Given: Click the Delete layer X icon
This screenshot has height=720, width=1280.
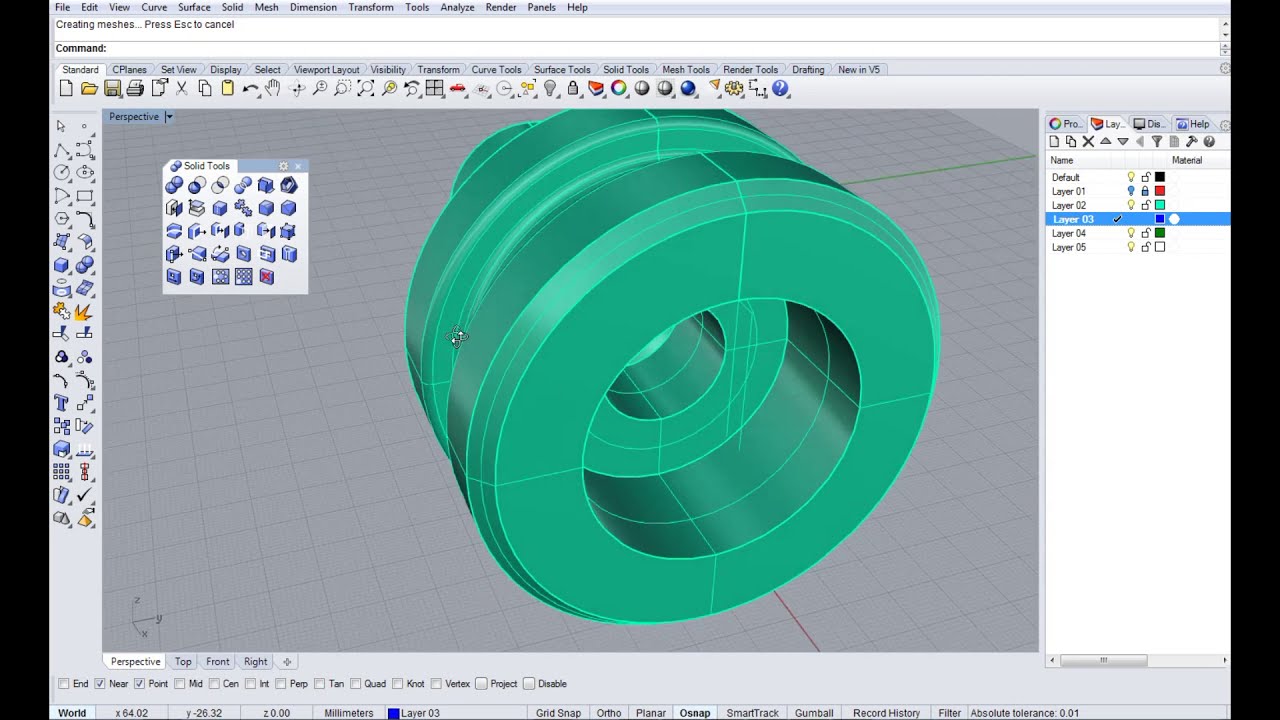Looking at the screenshot, I should click(1088, 142).
